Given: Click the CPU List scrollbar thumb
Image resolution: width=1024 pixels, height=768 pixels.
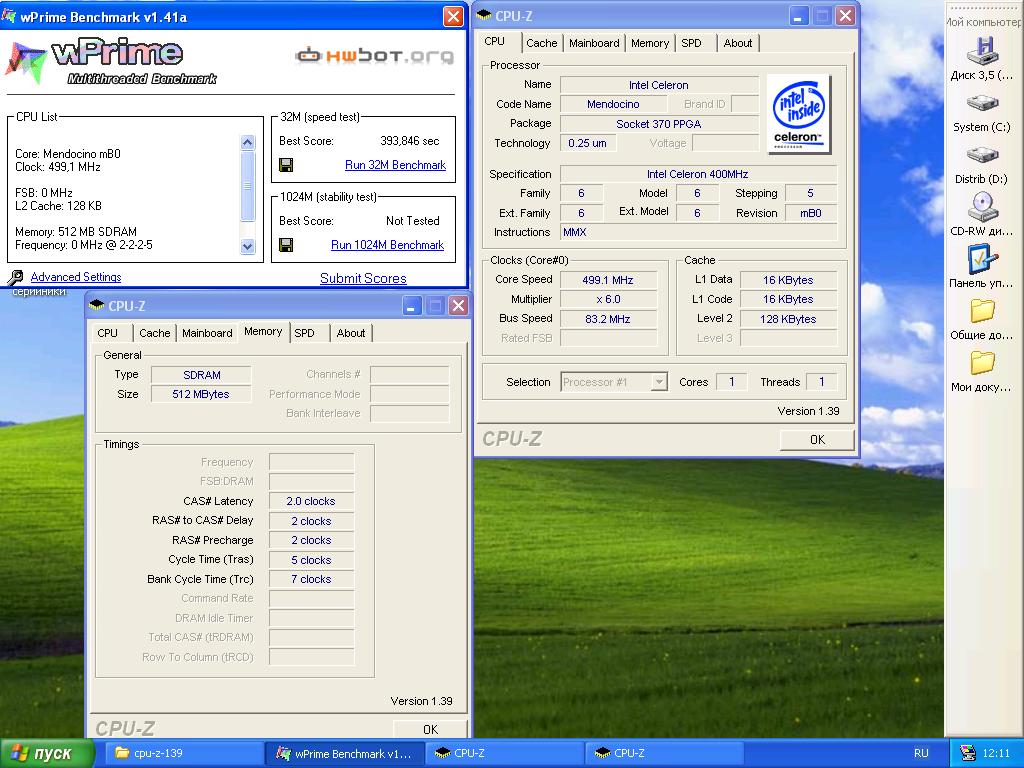Looking at the screenshot, I should click(x=248, y=185).
